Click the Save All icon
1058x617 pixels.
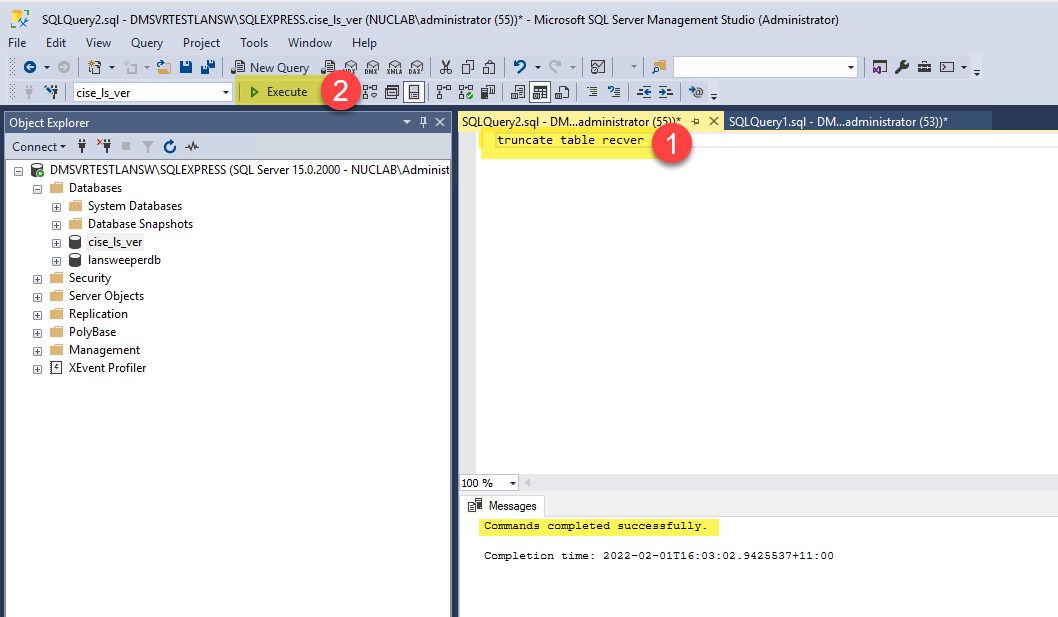coord(208,67)
